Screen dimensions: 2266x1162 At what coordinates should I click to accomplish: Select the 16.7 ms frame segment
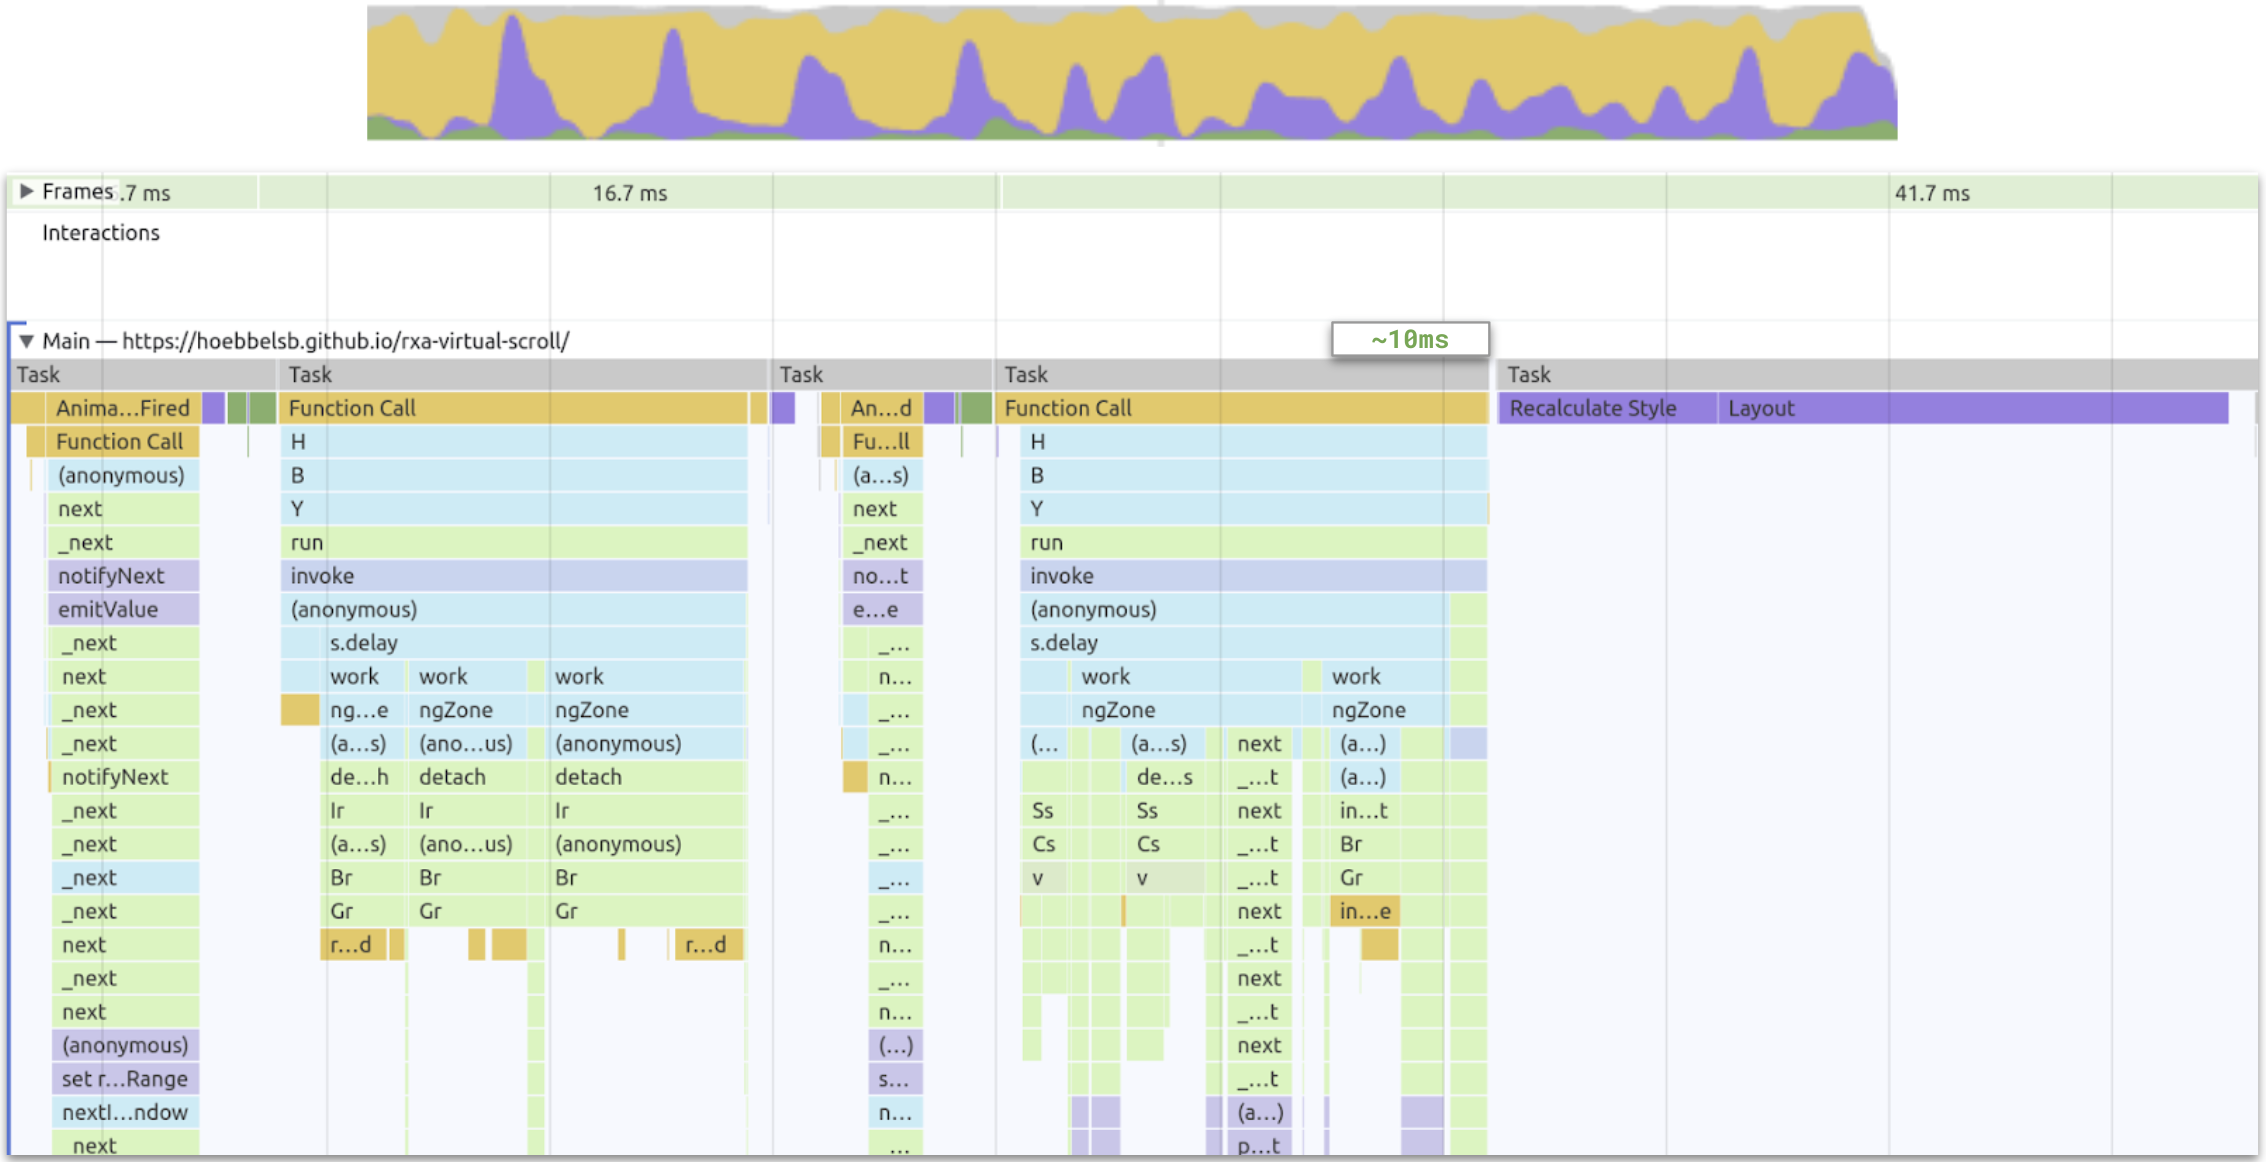tap(628, 193)
